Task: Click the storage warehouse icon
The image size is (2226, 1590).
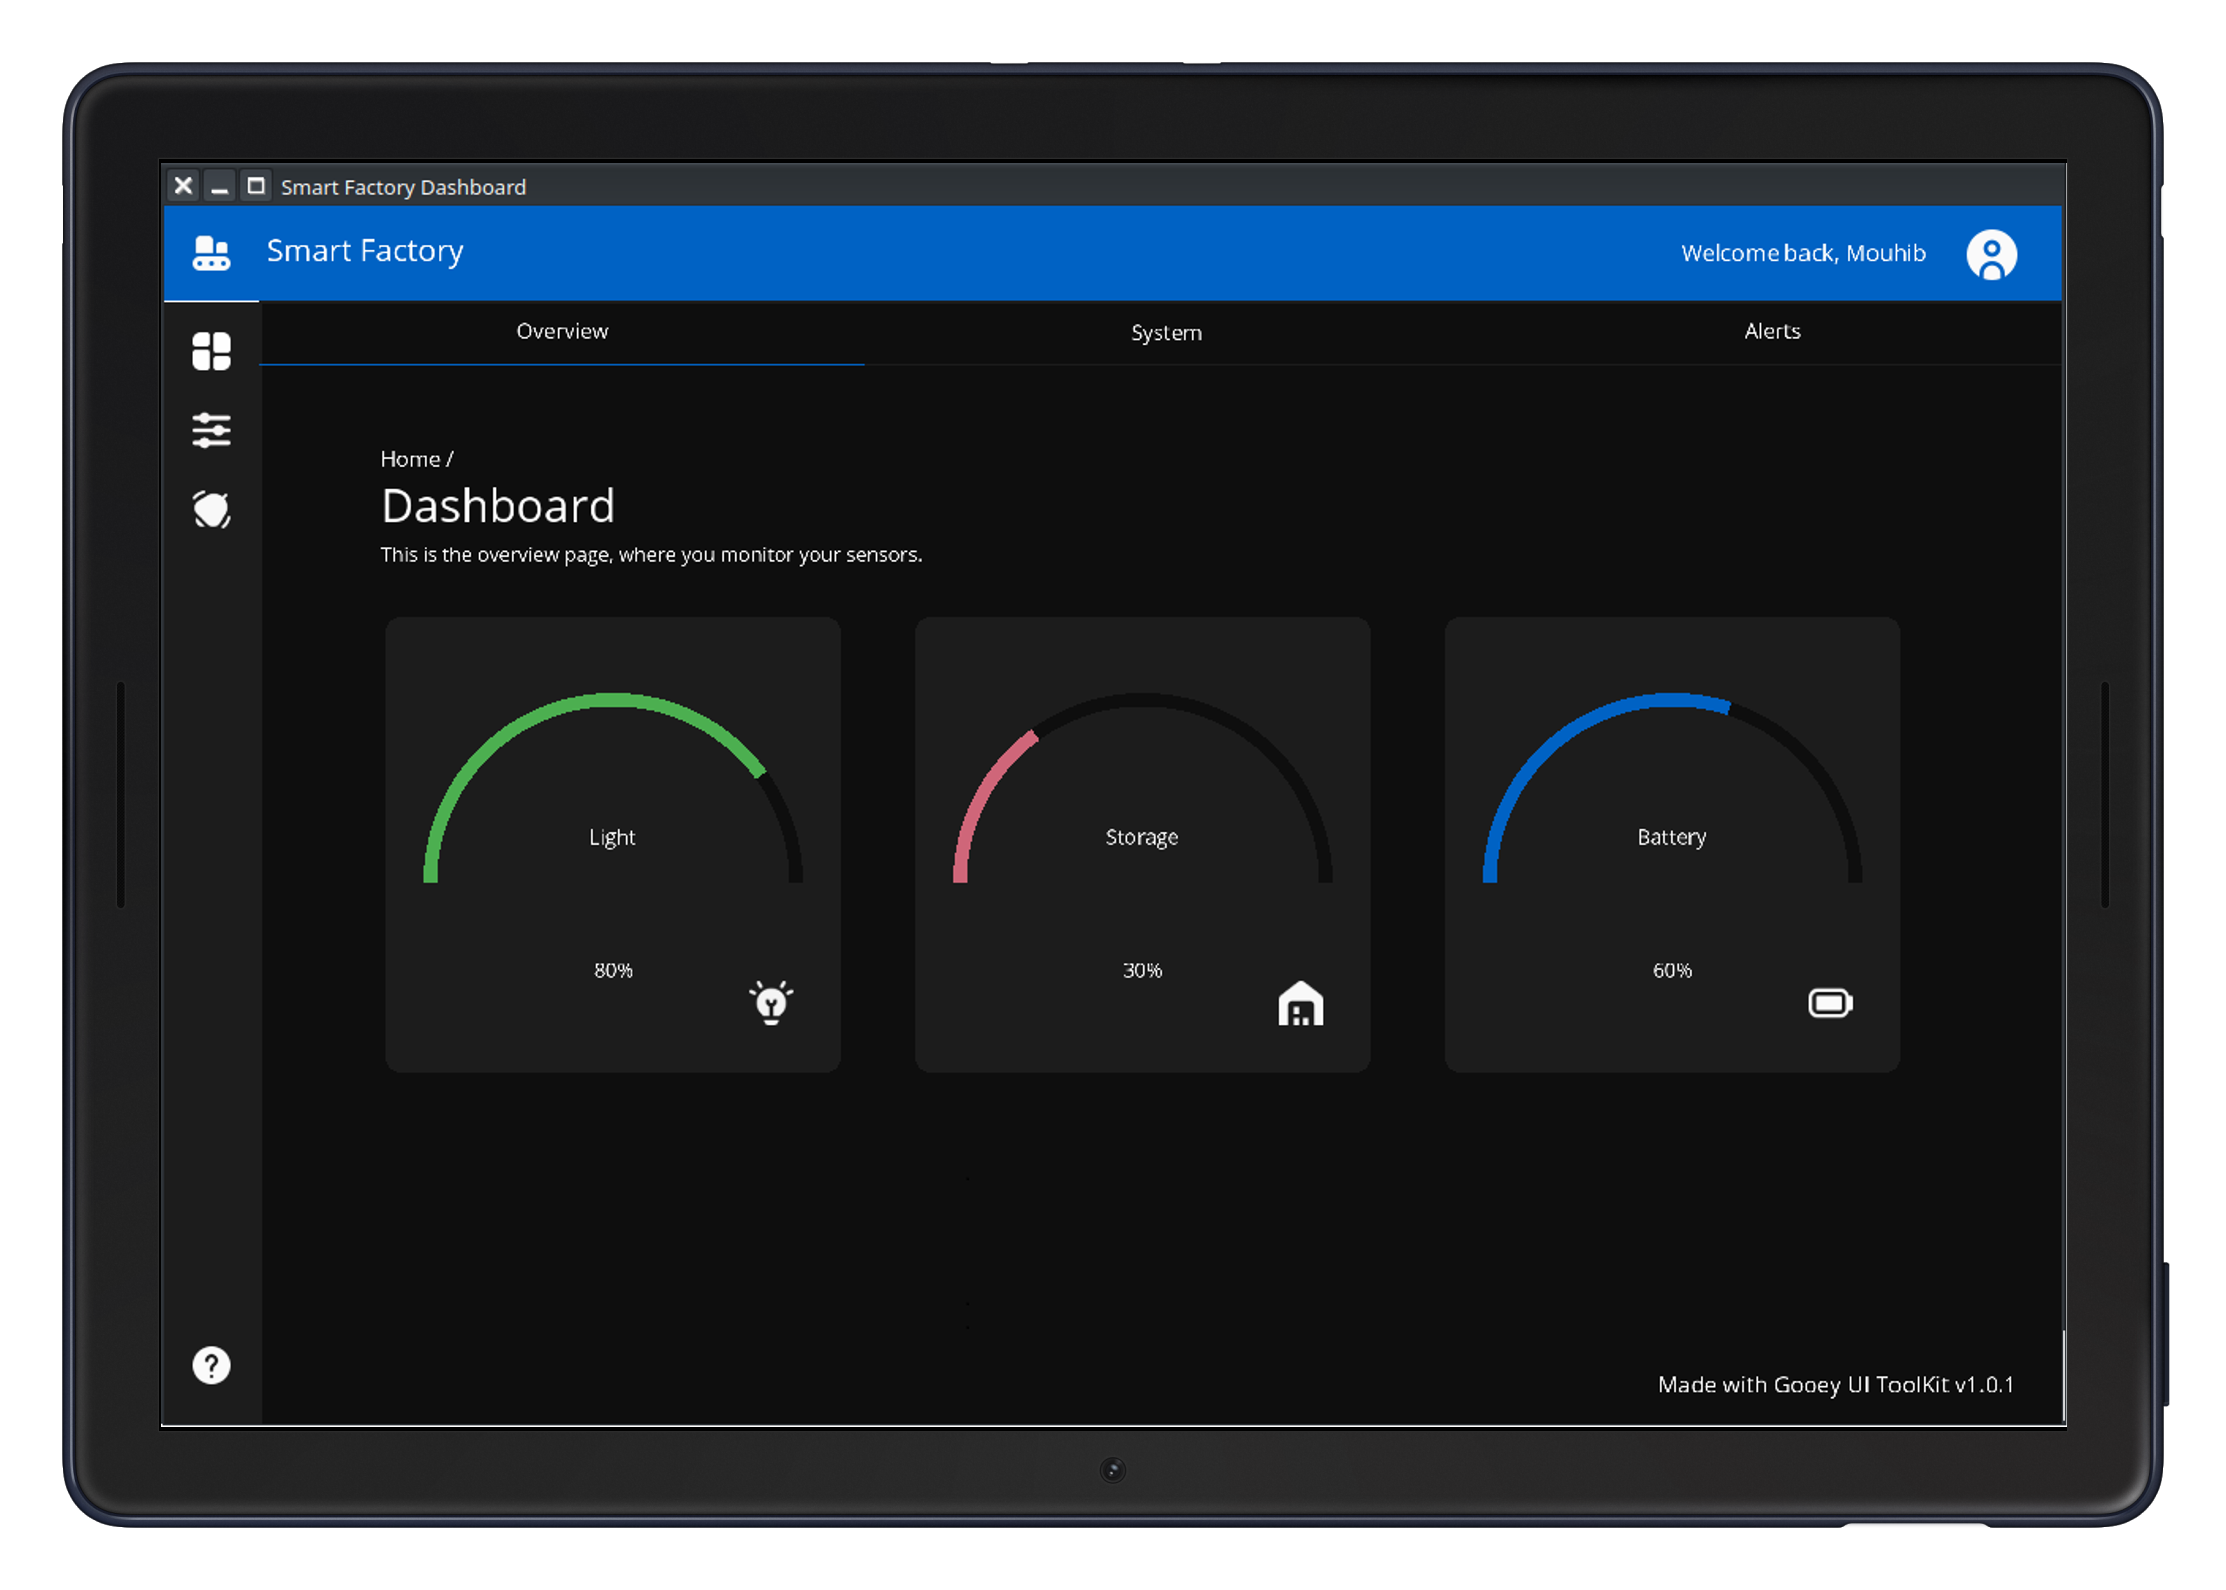Action: tap(1300, 1003)
